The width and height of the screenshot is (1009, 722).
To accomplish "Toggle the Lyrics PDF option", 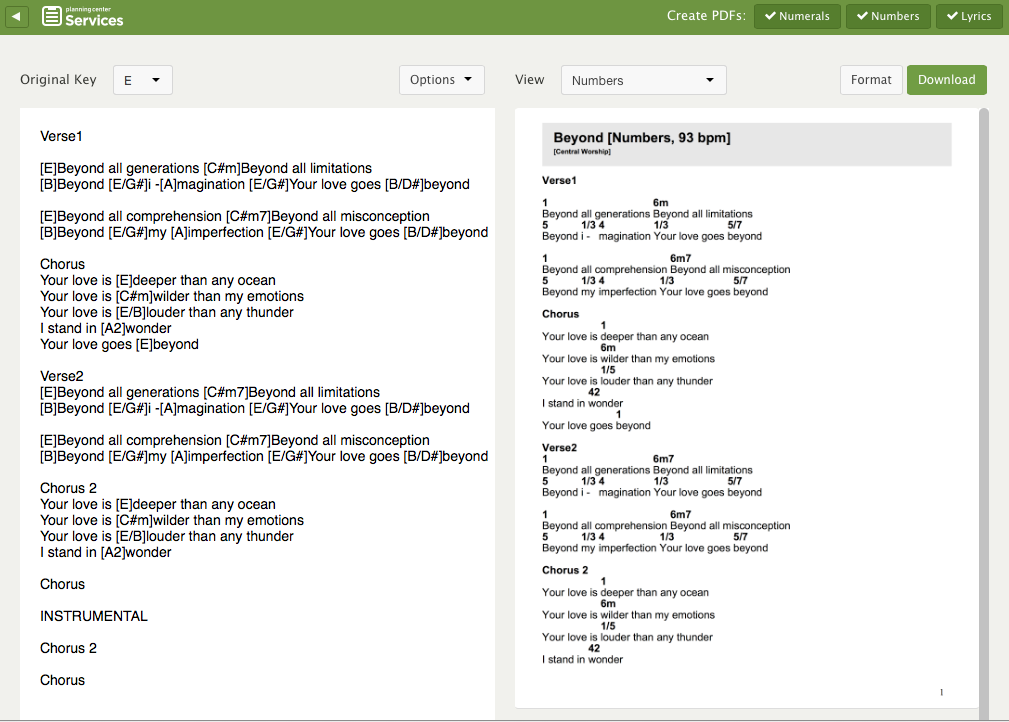I will pyautogui.click(x=969, y=16).
